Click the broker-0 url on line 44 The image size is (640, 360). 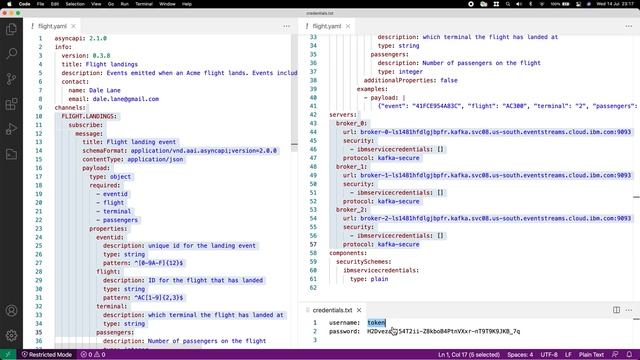(496, 132)
